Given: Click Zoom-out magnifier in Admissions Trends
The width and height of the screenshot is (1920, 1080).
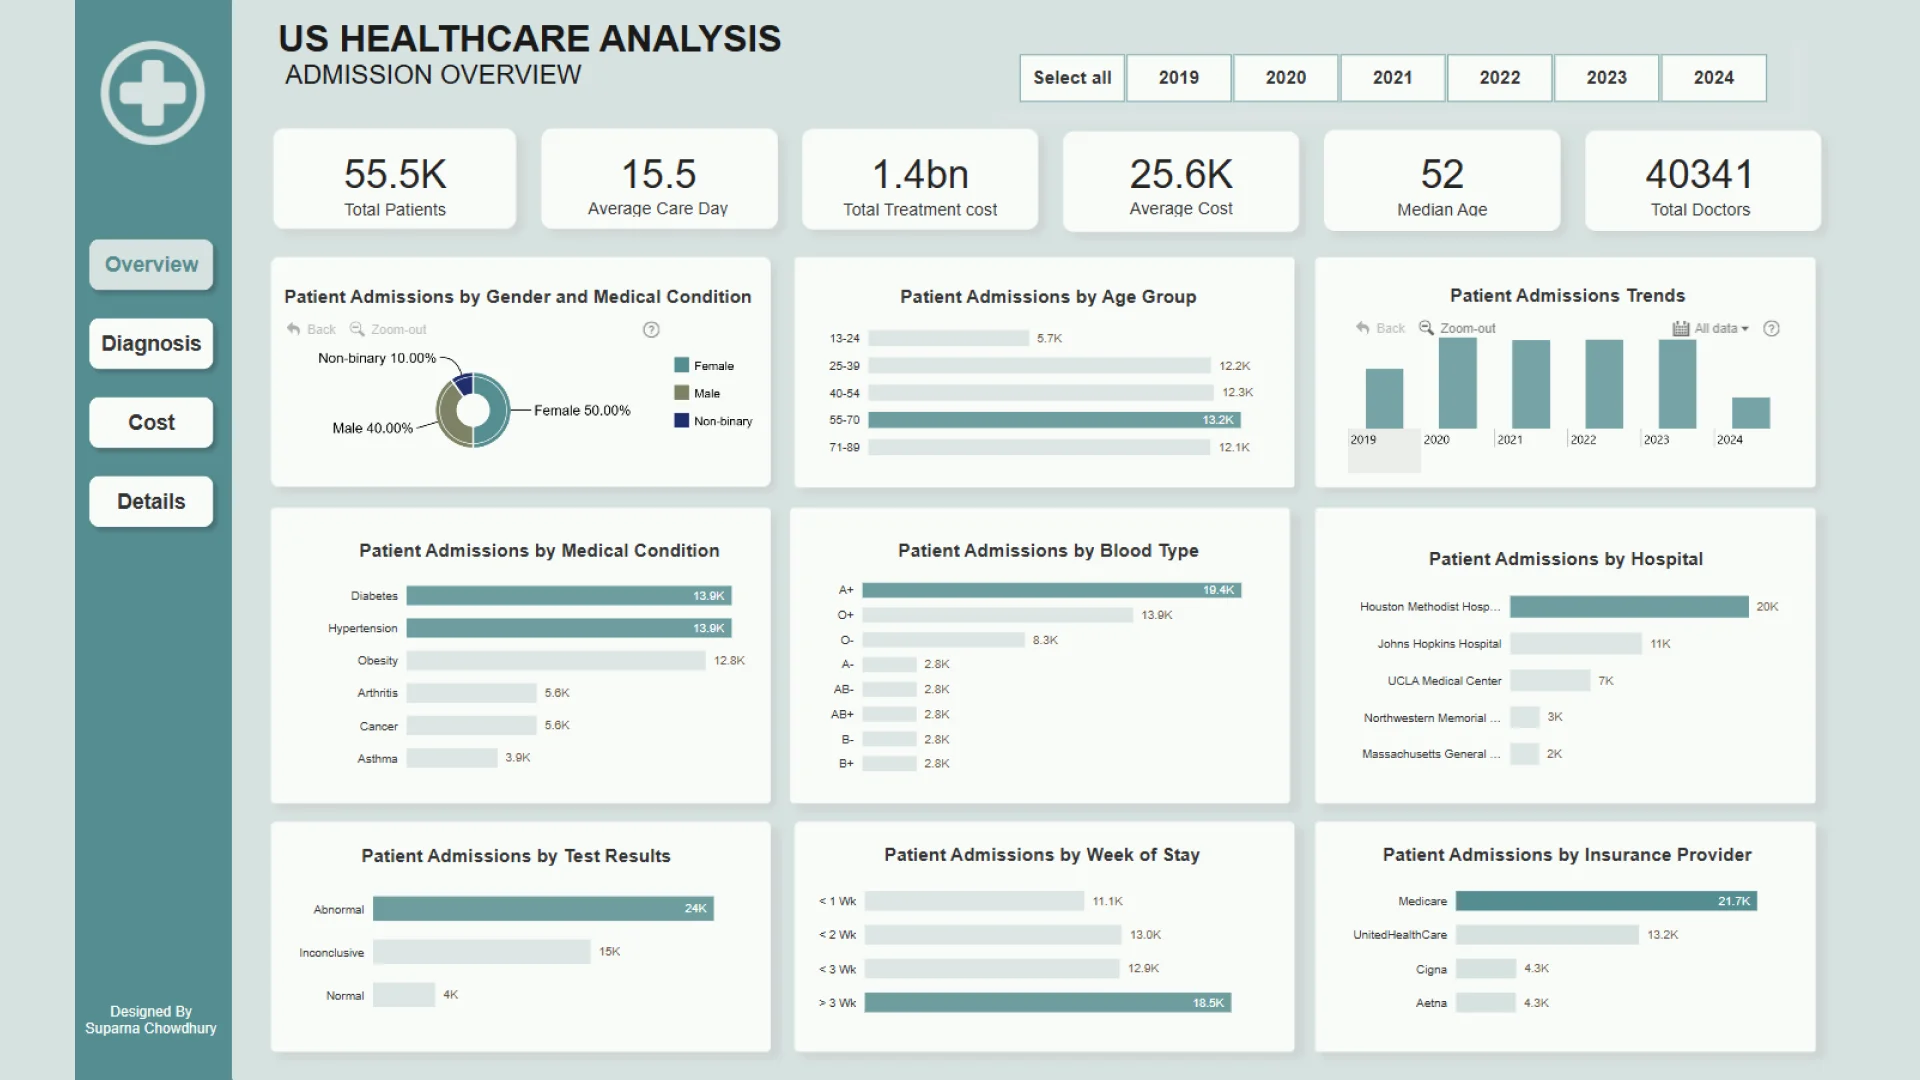Looking at the screenshot, I should [1426, 328].
